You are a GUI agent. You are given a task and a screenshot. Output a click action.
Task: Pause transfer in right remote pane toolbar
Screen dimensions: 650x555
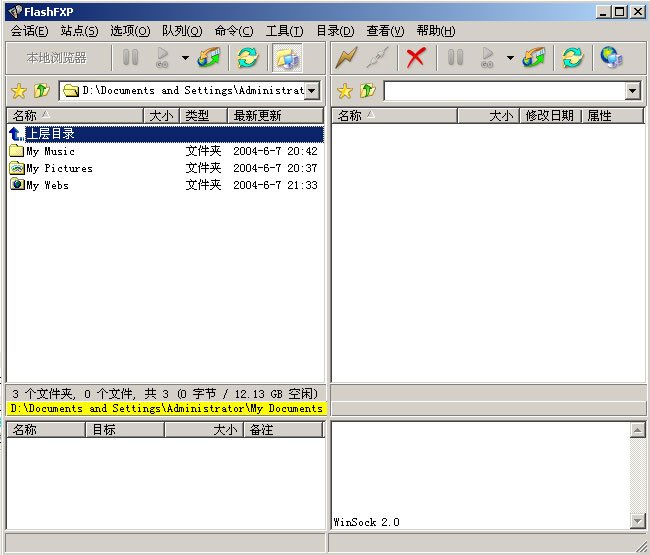pos(456,57)
